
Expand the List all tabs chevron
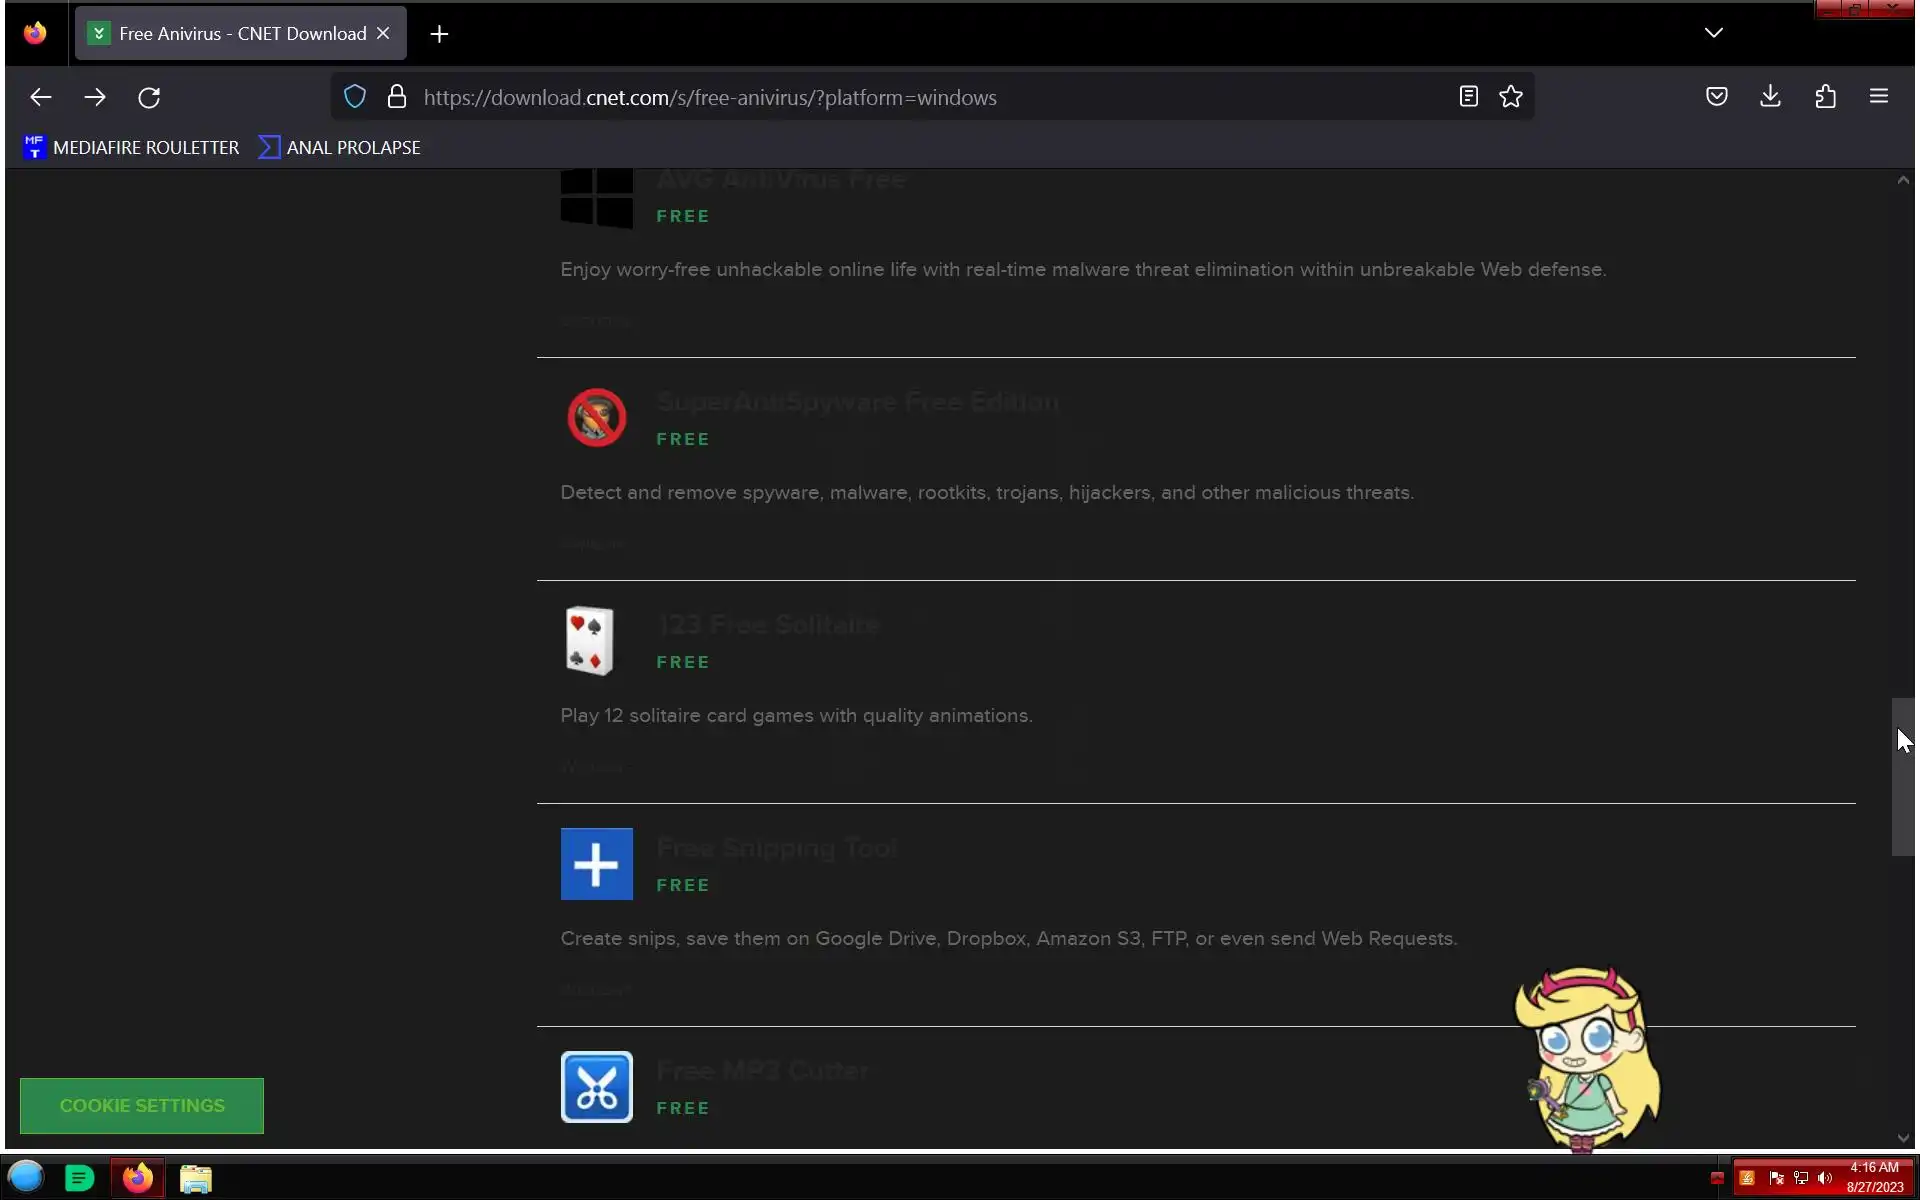pyautogui.click(x=1713, y=33)
